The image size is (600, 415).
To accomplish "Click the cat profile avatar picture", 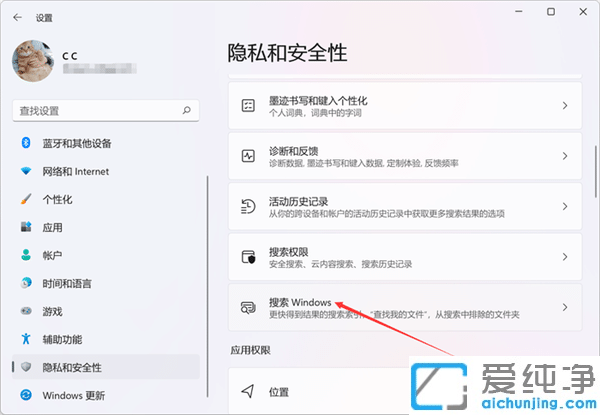I will click(x=33, y=61).
